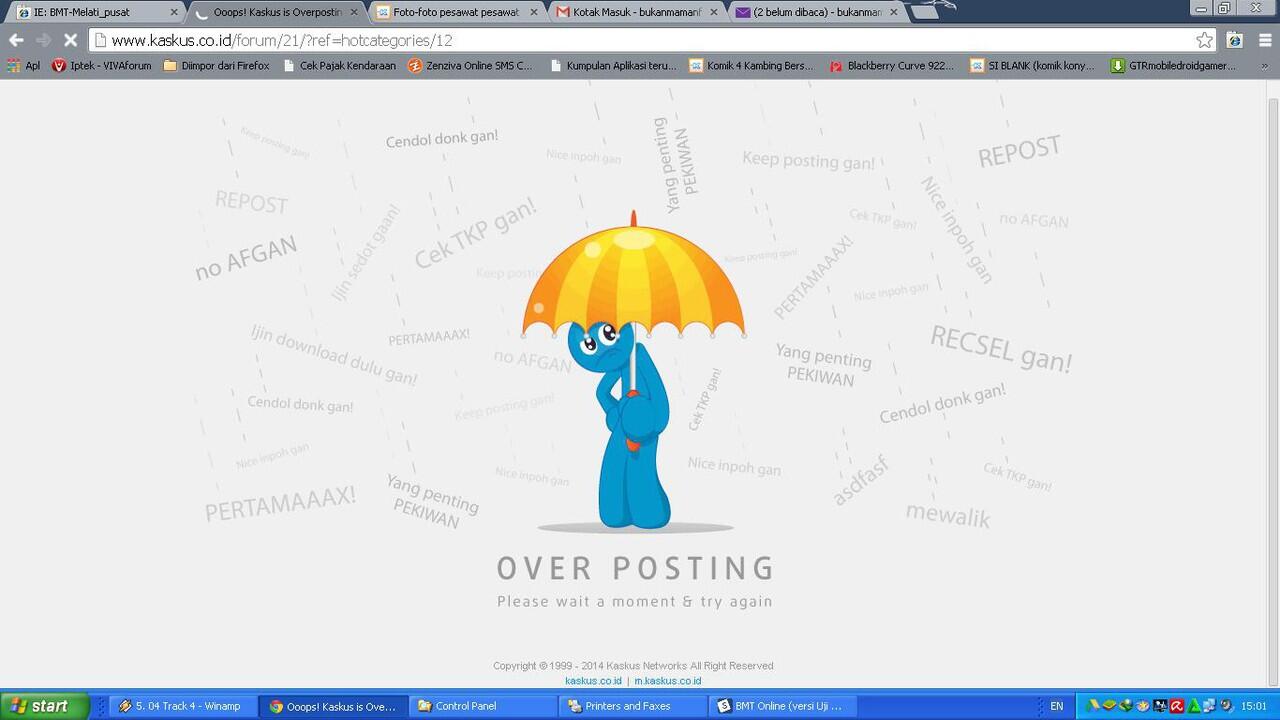The height and width of the screenshot is (720, 1280).
Task: Open a new tab with the new-tab button
Action: tap(925, 12)
